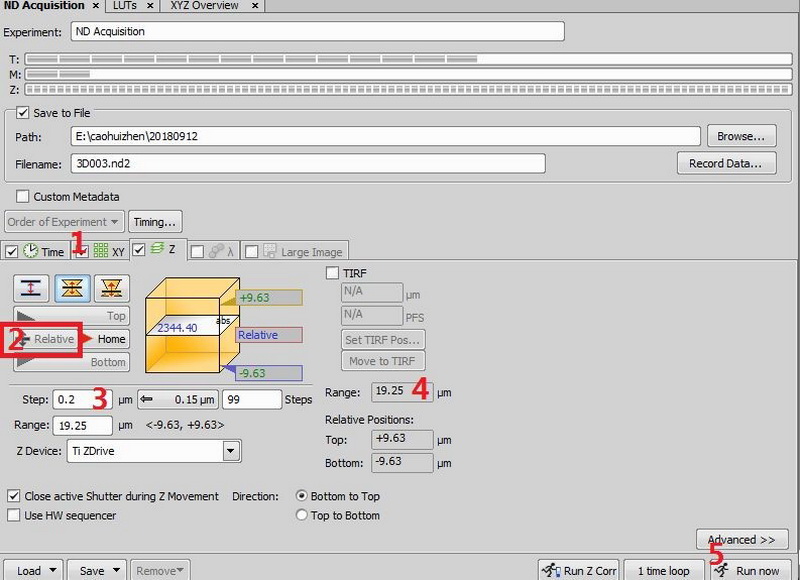Click the Filename field showing 3D003.nd2
This screenshot has height=580, width=800.
point(308,164)
